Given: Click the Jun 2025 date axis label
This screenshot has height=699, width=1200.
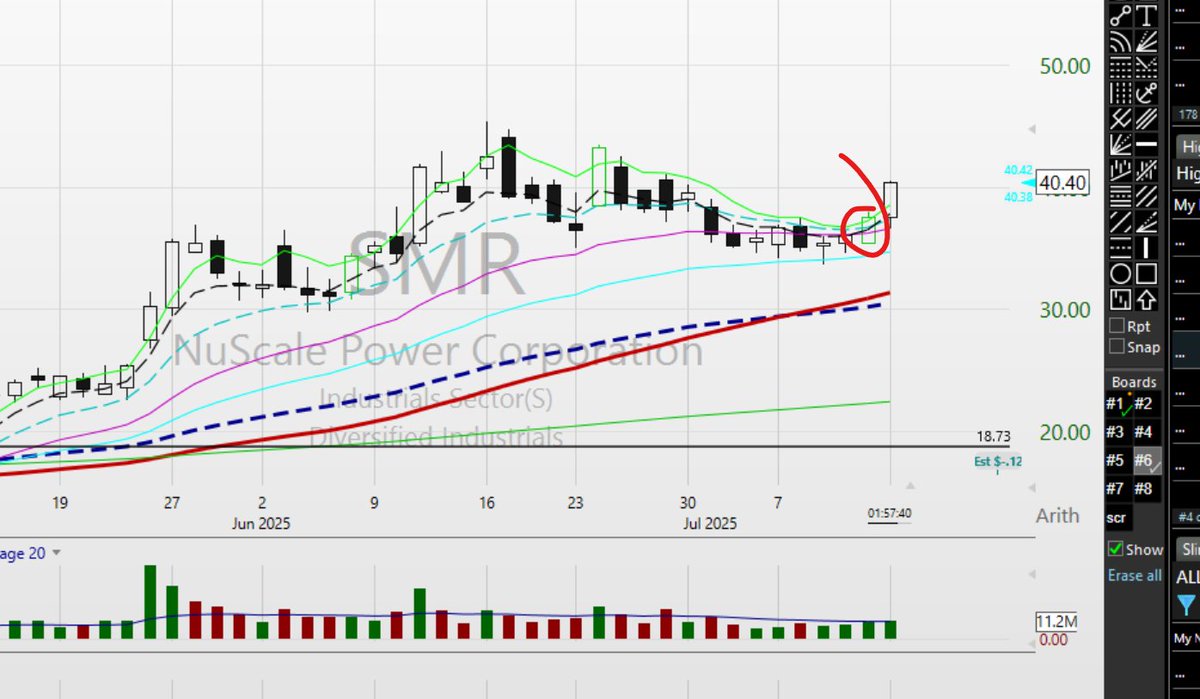Looking at the screenshot, I should pyautogui.click(x=260, y=523).
